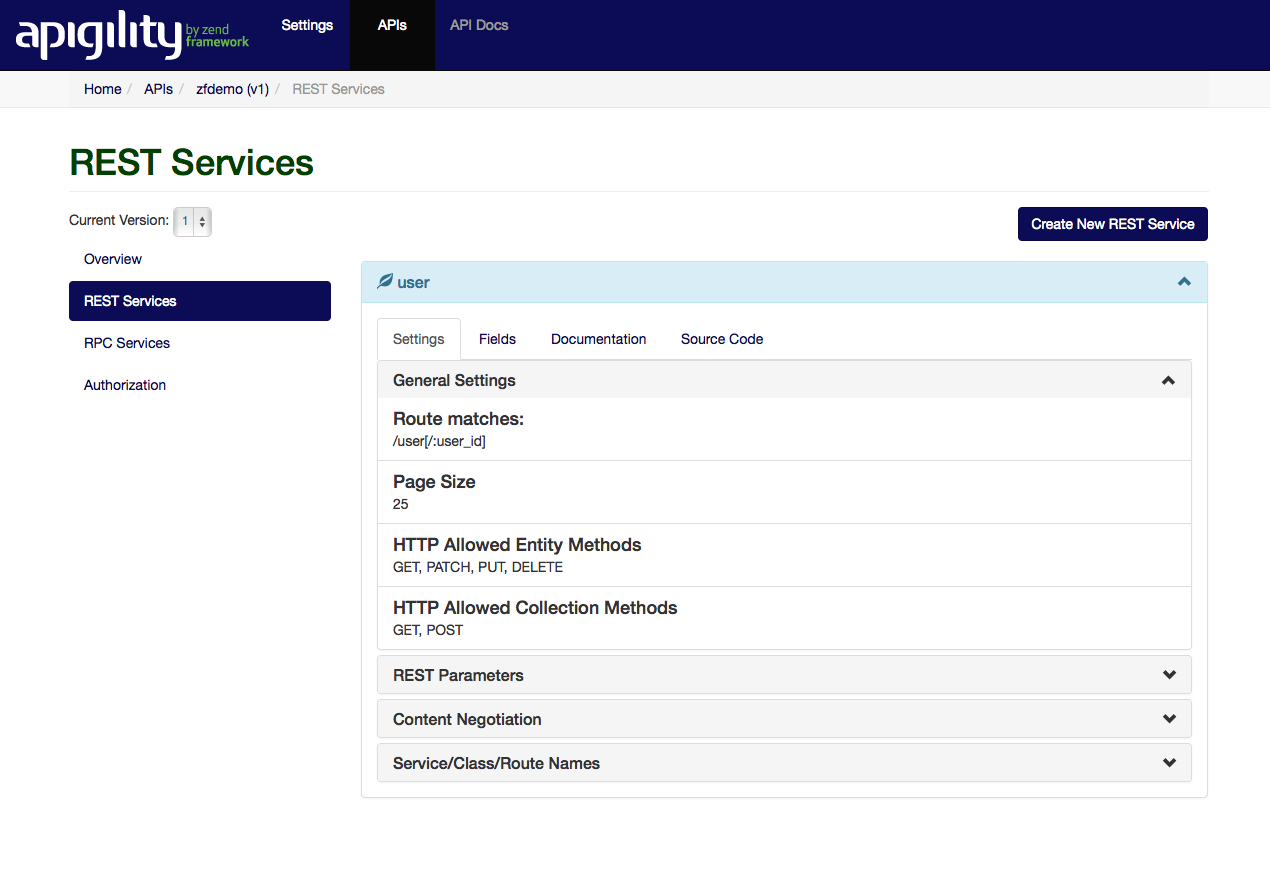Expand the Content Negotiation section
1270x870 pixels.
click(1169, 719)
